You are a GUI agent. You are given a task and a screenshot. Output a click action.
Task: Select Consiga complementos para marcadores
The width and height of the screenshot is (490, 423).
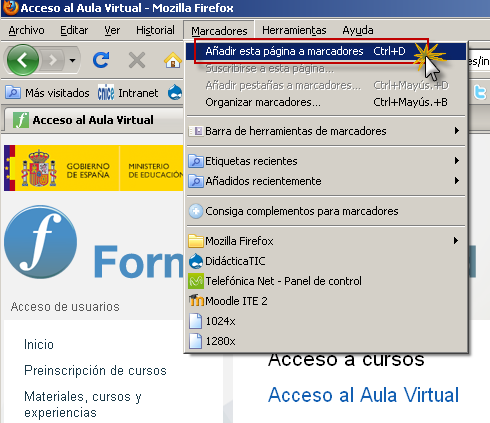click(326, 211)
